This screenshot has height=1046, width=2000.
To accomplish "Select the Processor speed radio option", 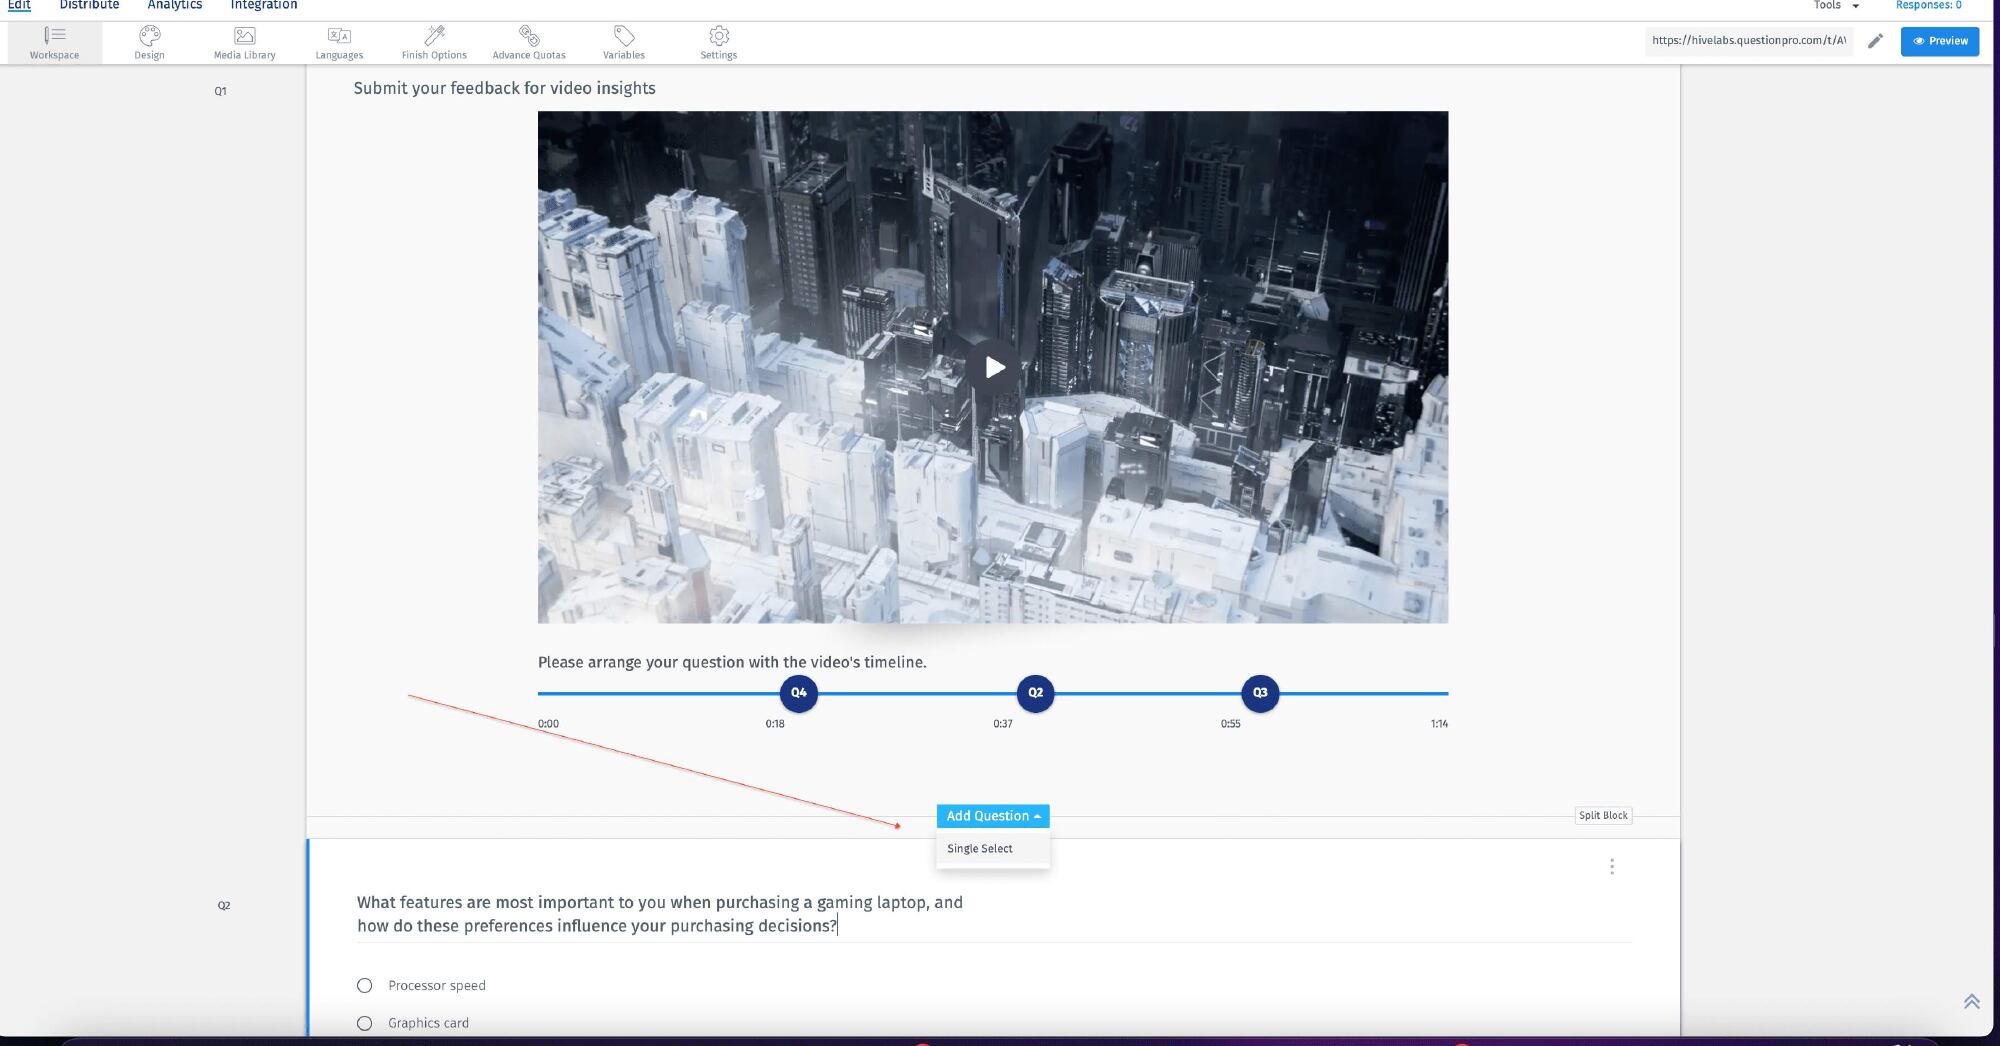I will 364,985.
